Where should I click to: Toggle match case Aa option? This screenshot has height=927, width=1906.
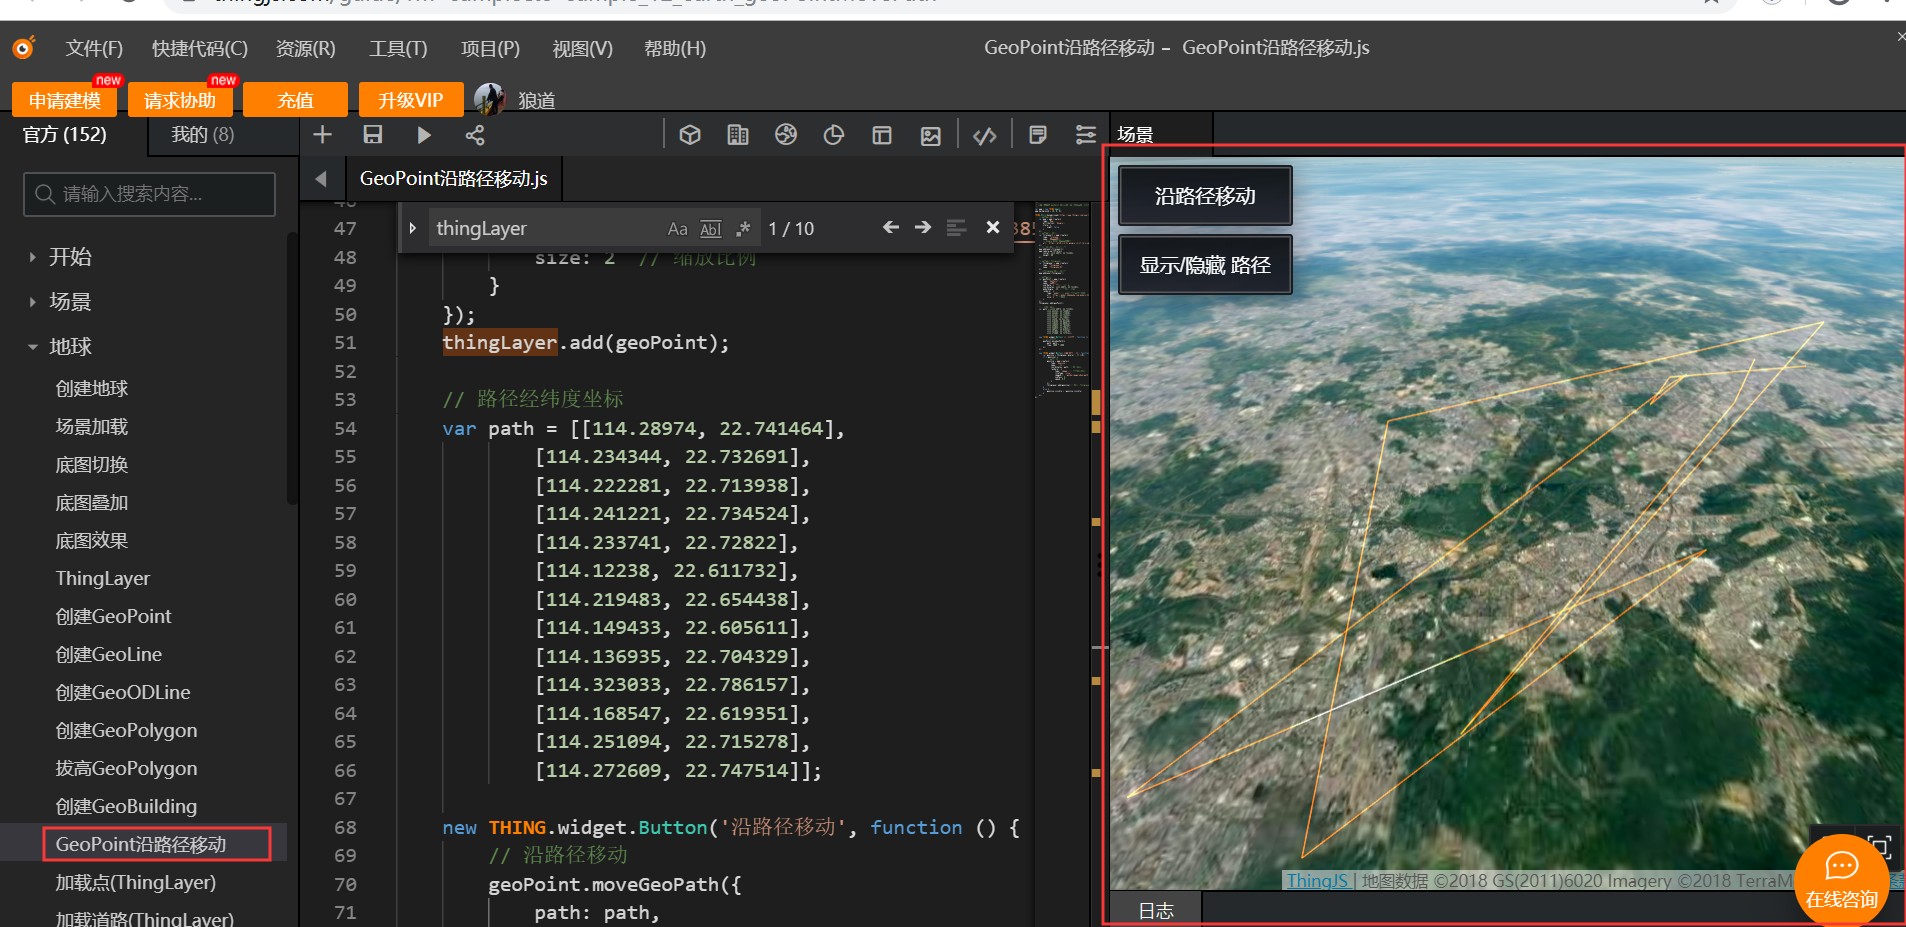(x=678, y=229)
